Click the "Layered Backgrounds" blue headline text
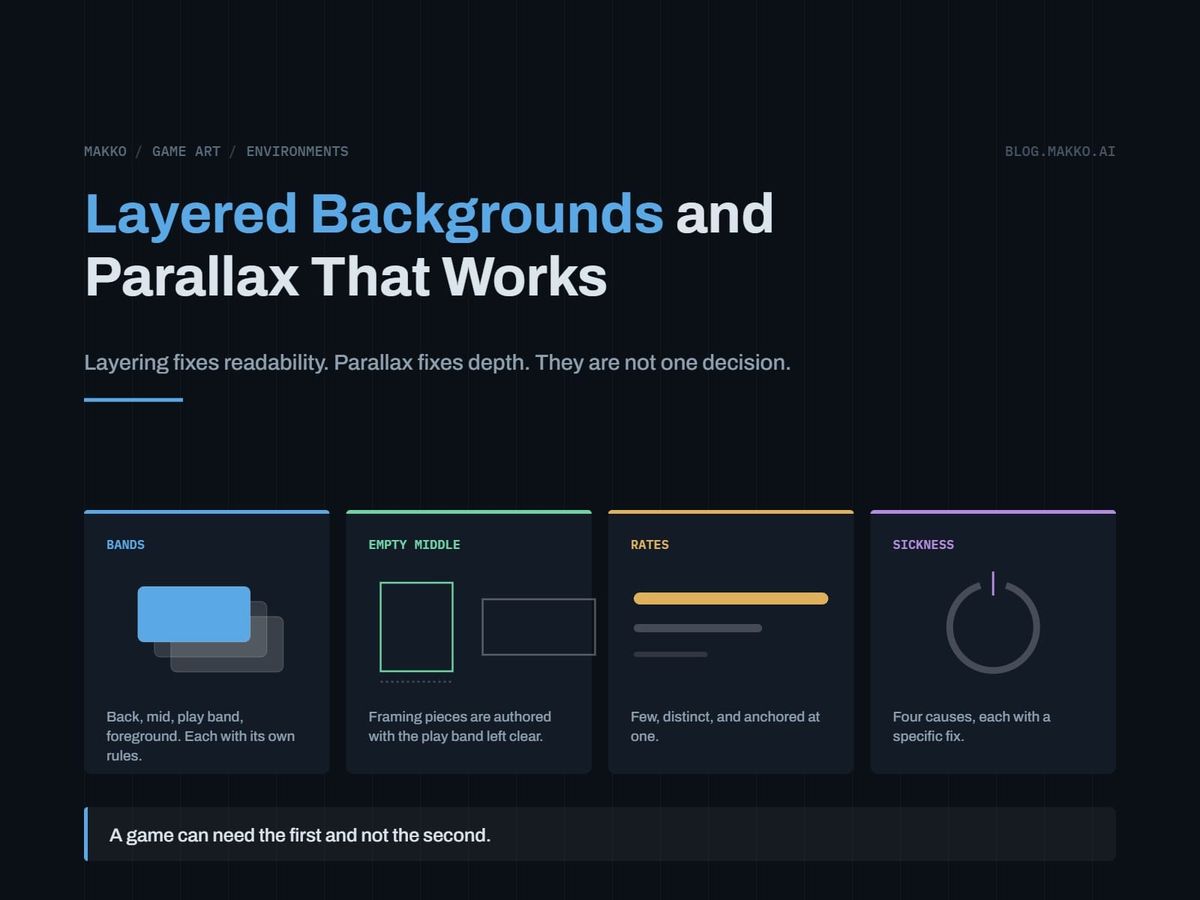The height and width of the screenshot is (900, 1200). pos(374,214)
